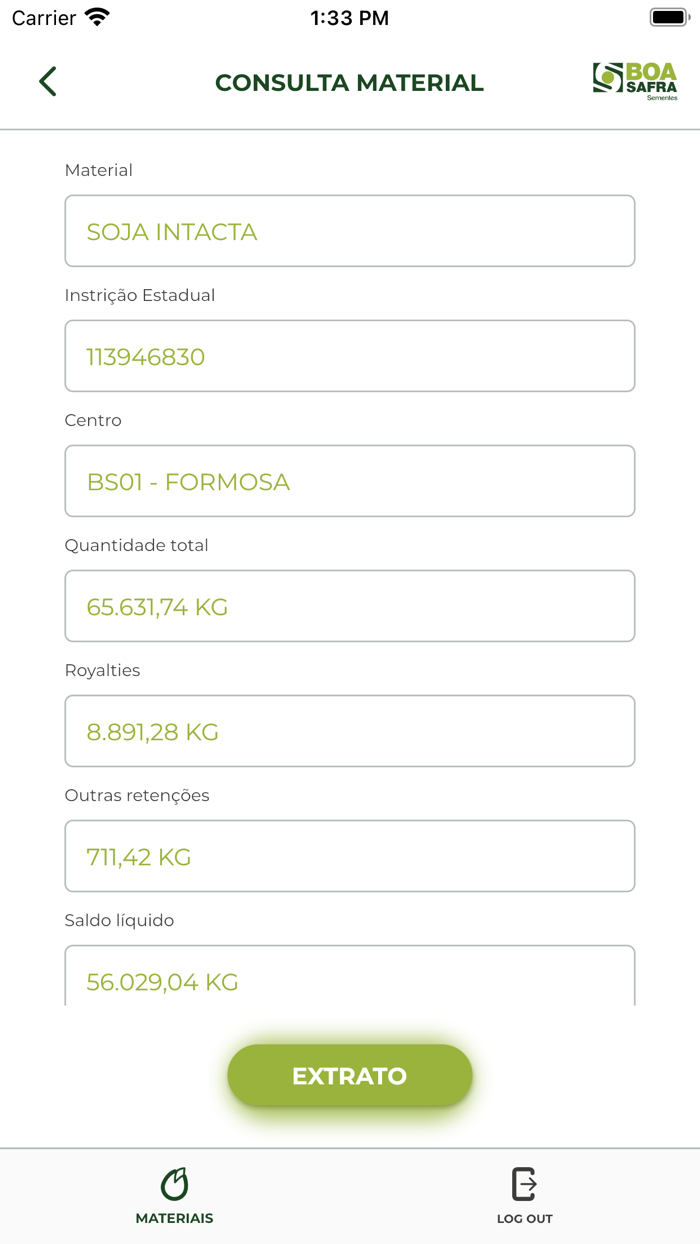Click the CONSULTA MATERIAL page title
Screen dimensions: 700x1244
pyautogui.click(x=349, y=83)
